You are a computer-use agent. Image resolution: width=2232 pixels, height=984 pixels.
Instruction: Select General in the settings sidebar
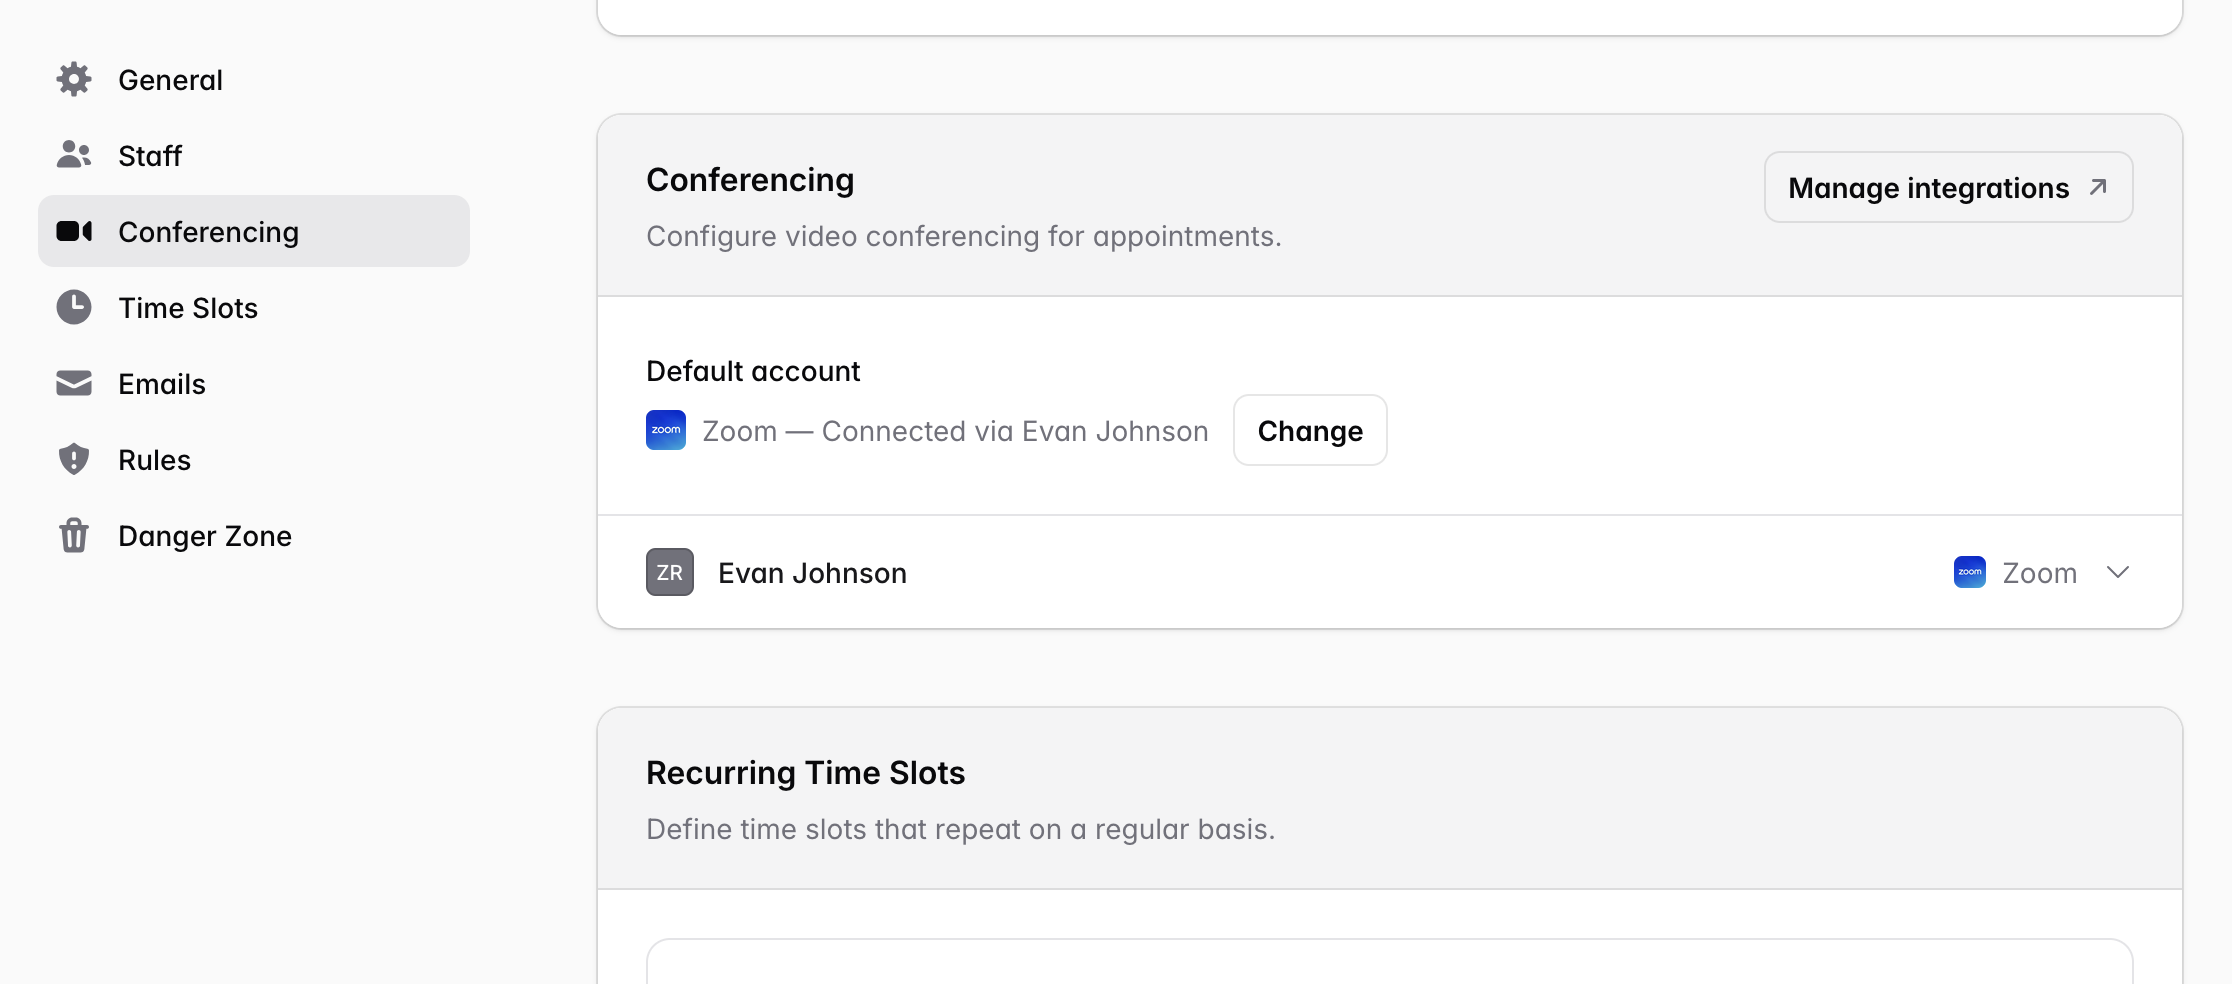click(170, 80)
